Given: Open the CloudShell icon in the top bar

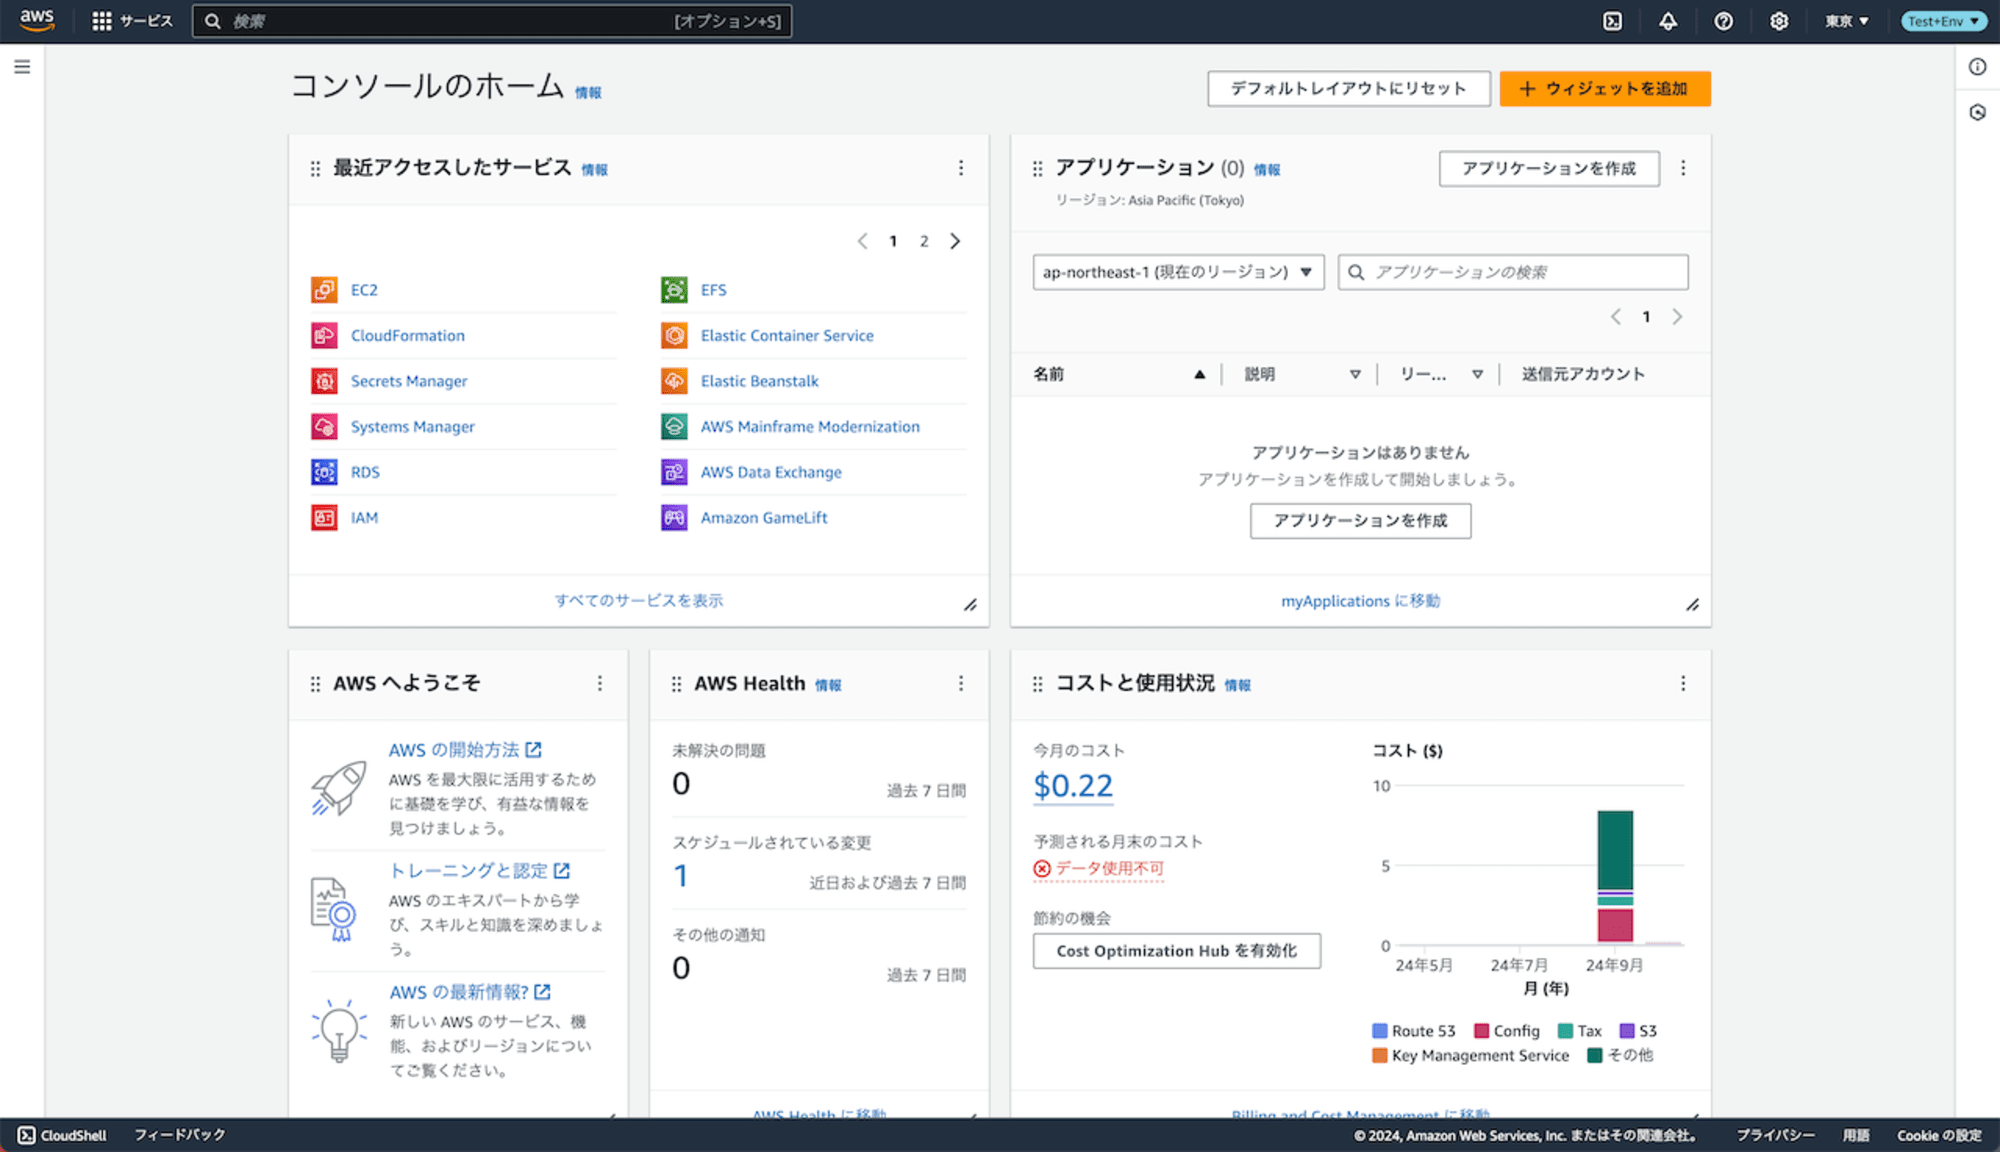Looking at the screenshot, I should click(1612, 21).
